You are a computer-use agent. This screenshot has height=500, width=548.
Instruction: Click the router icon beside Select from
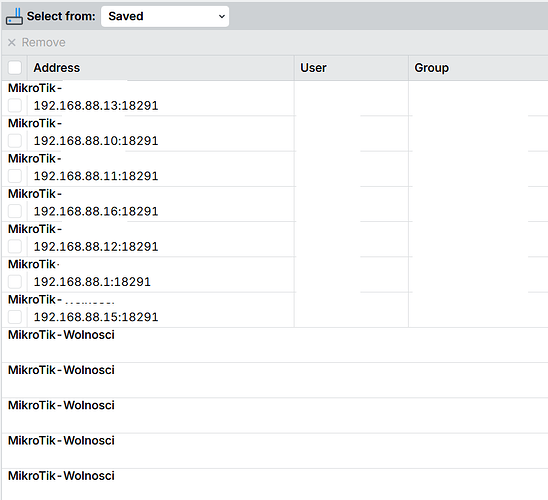tap(14, 16)
